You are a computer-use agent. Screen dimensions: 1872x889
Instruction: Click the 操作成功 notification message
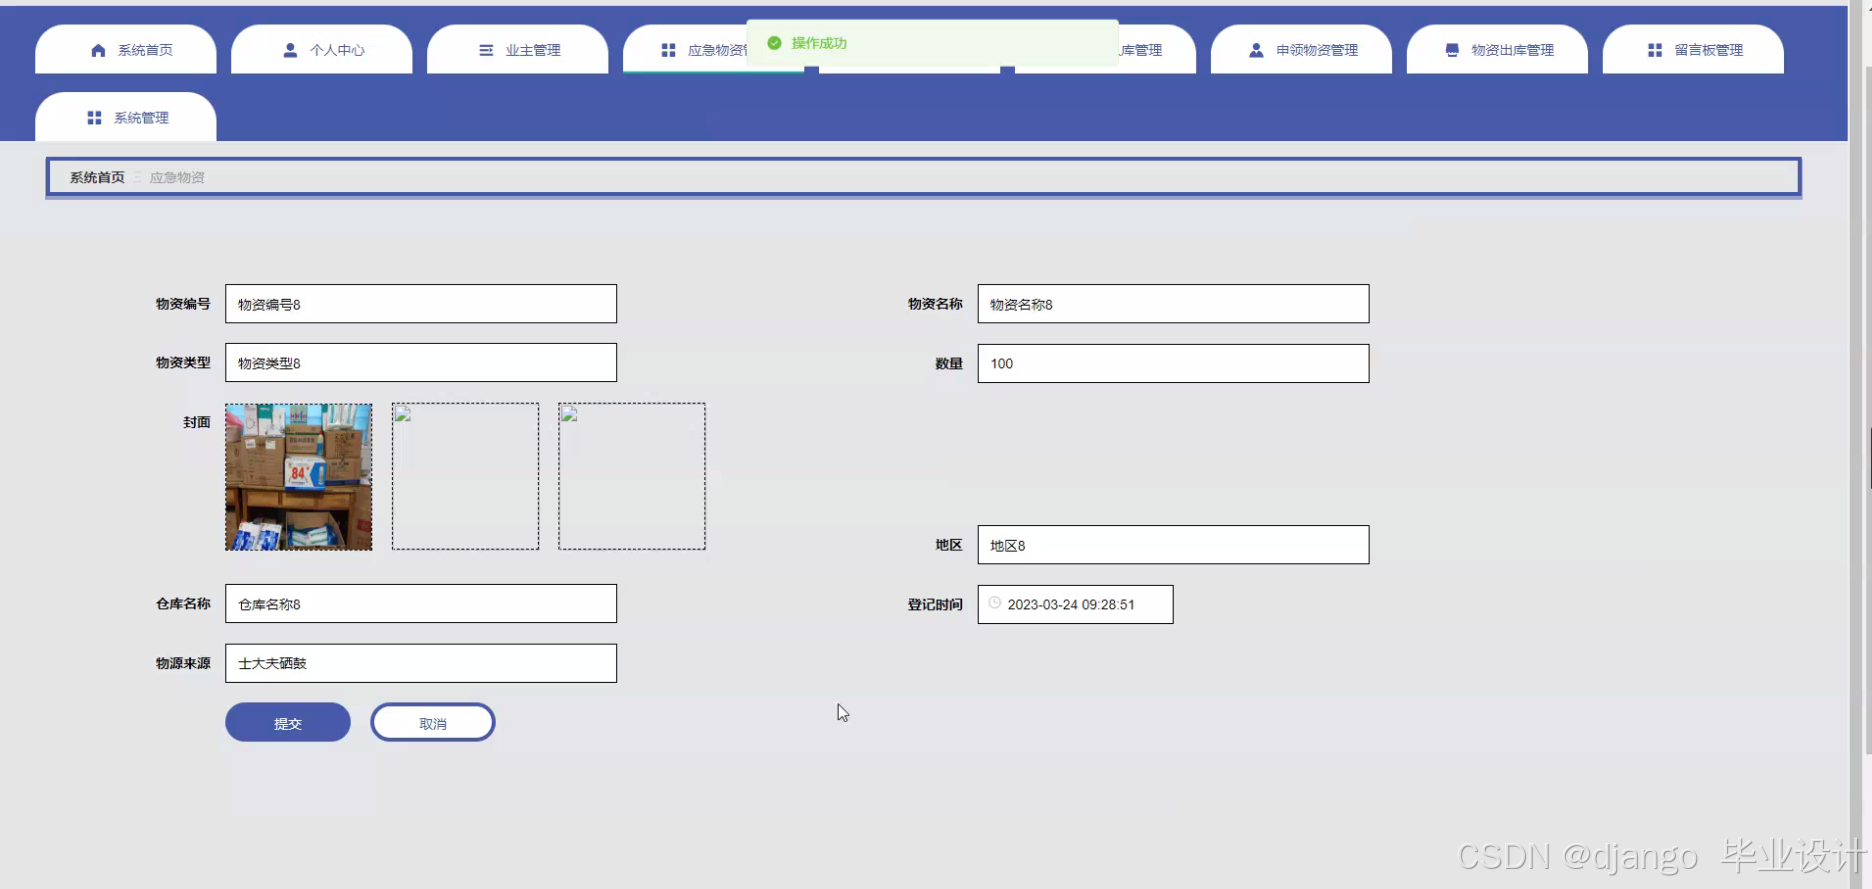tap(932, 43)
